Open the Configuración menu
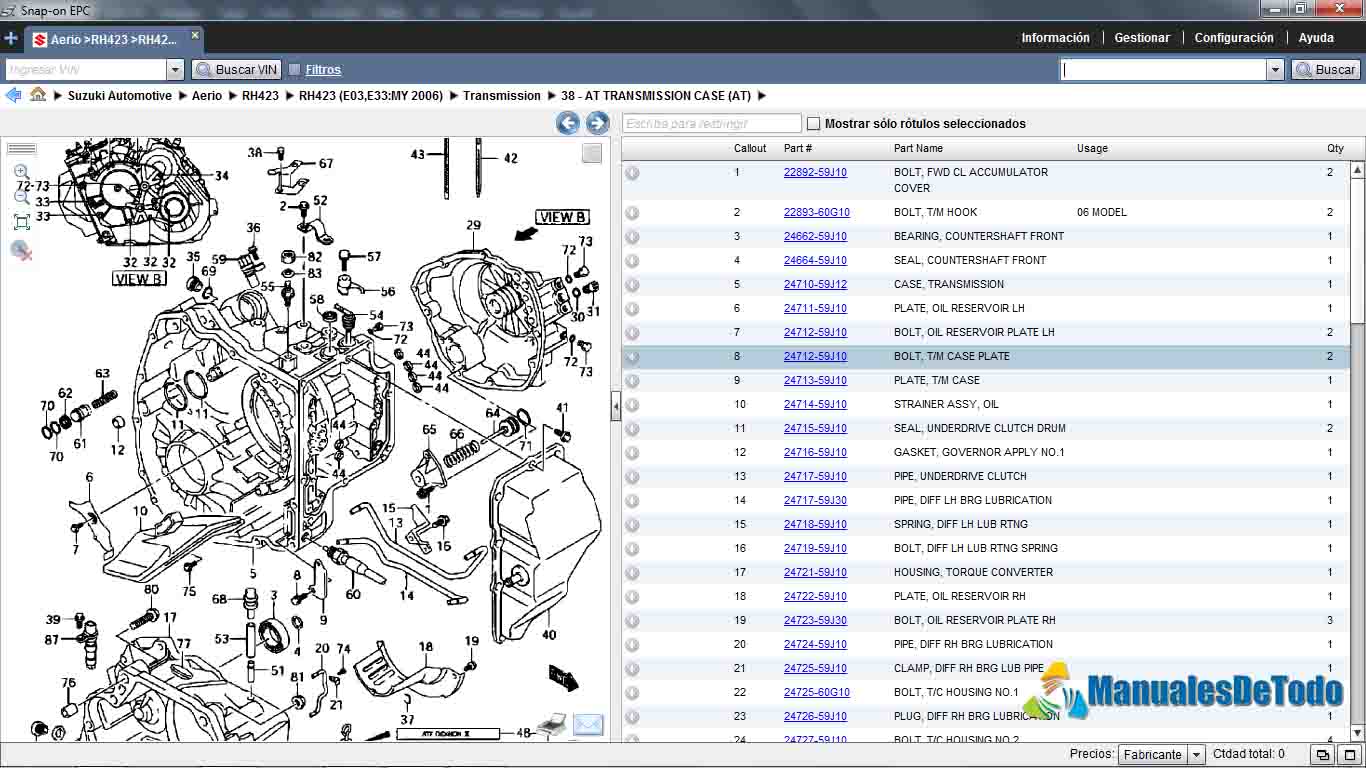 click(1234, 38)
